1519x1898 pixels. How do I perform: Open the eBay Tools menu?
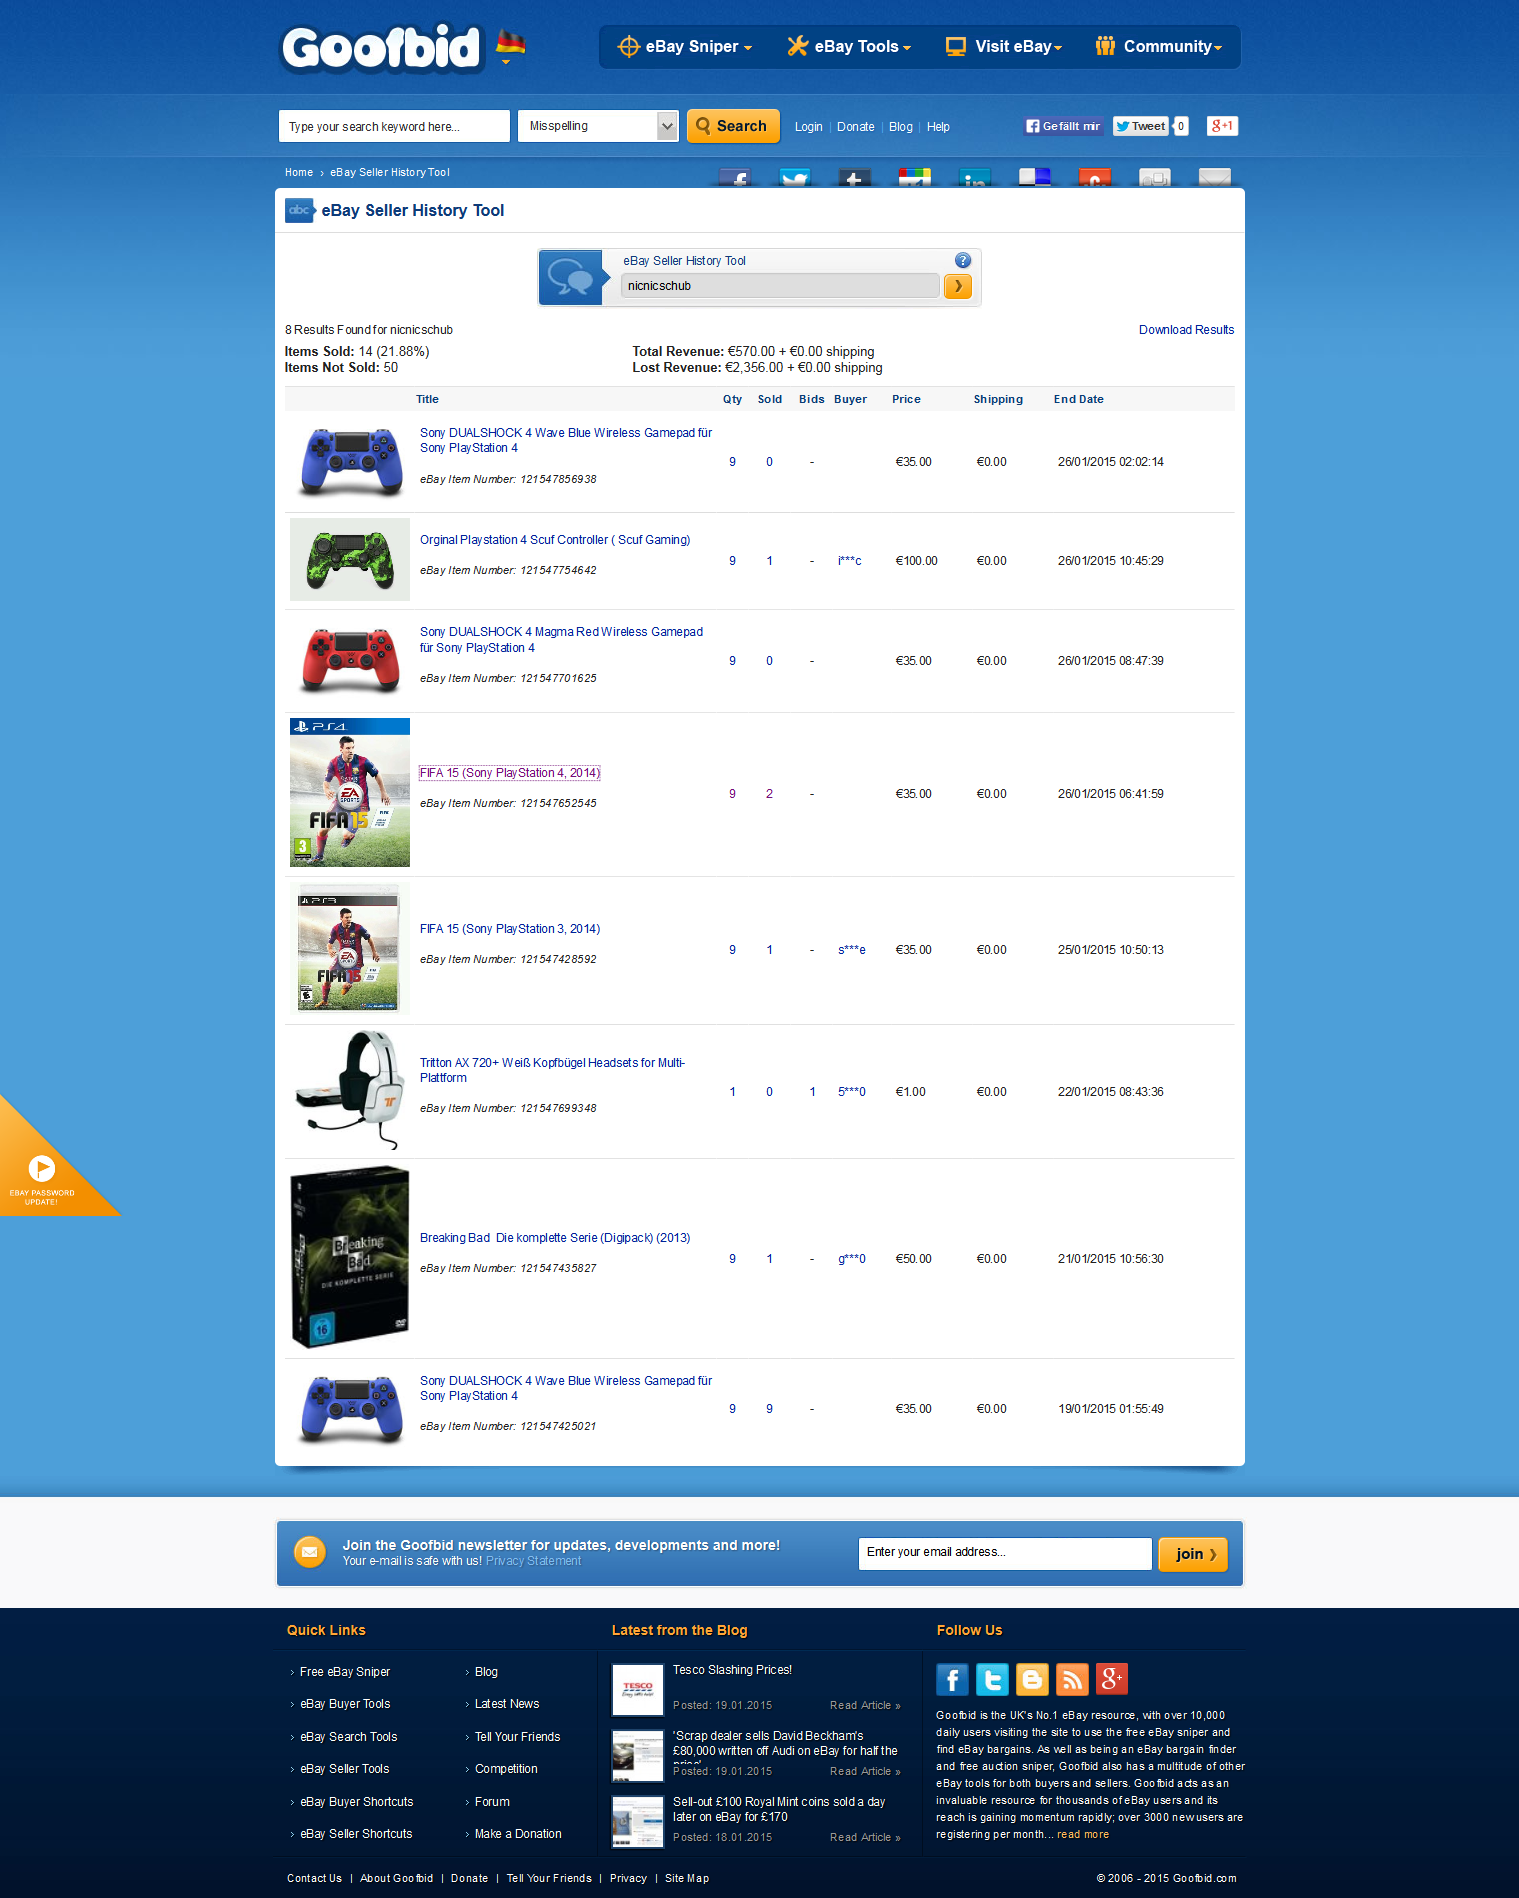(849, 46)
